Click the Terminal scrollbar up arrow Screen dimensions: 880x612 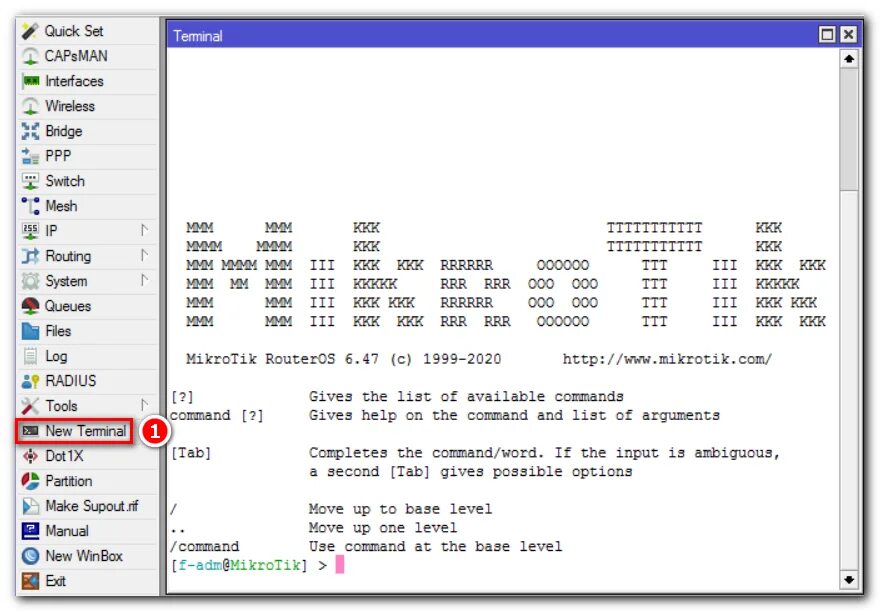click(x=849, y=59)
